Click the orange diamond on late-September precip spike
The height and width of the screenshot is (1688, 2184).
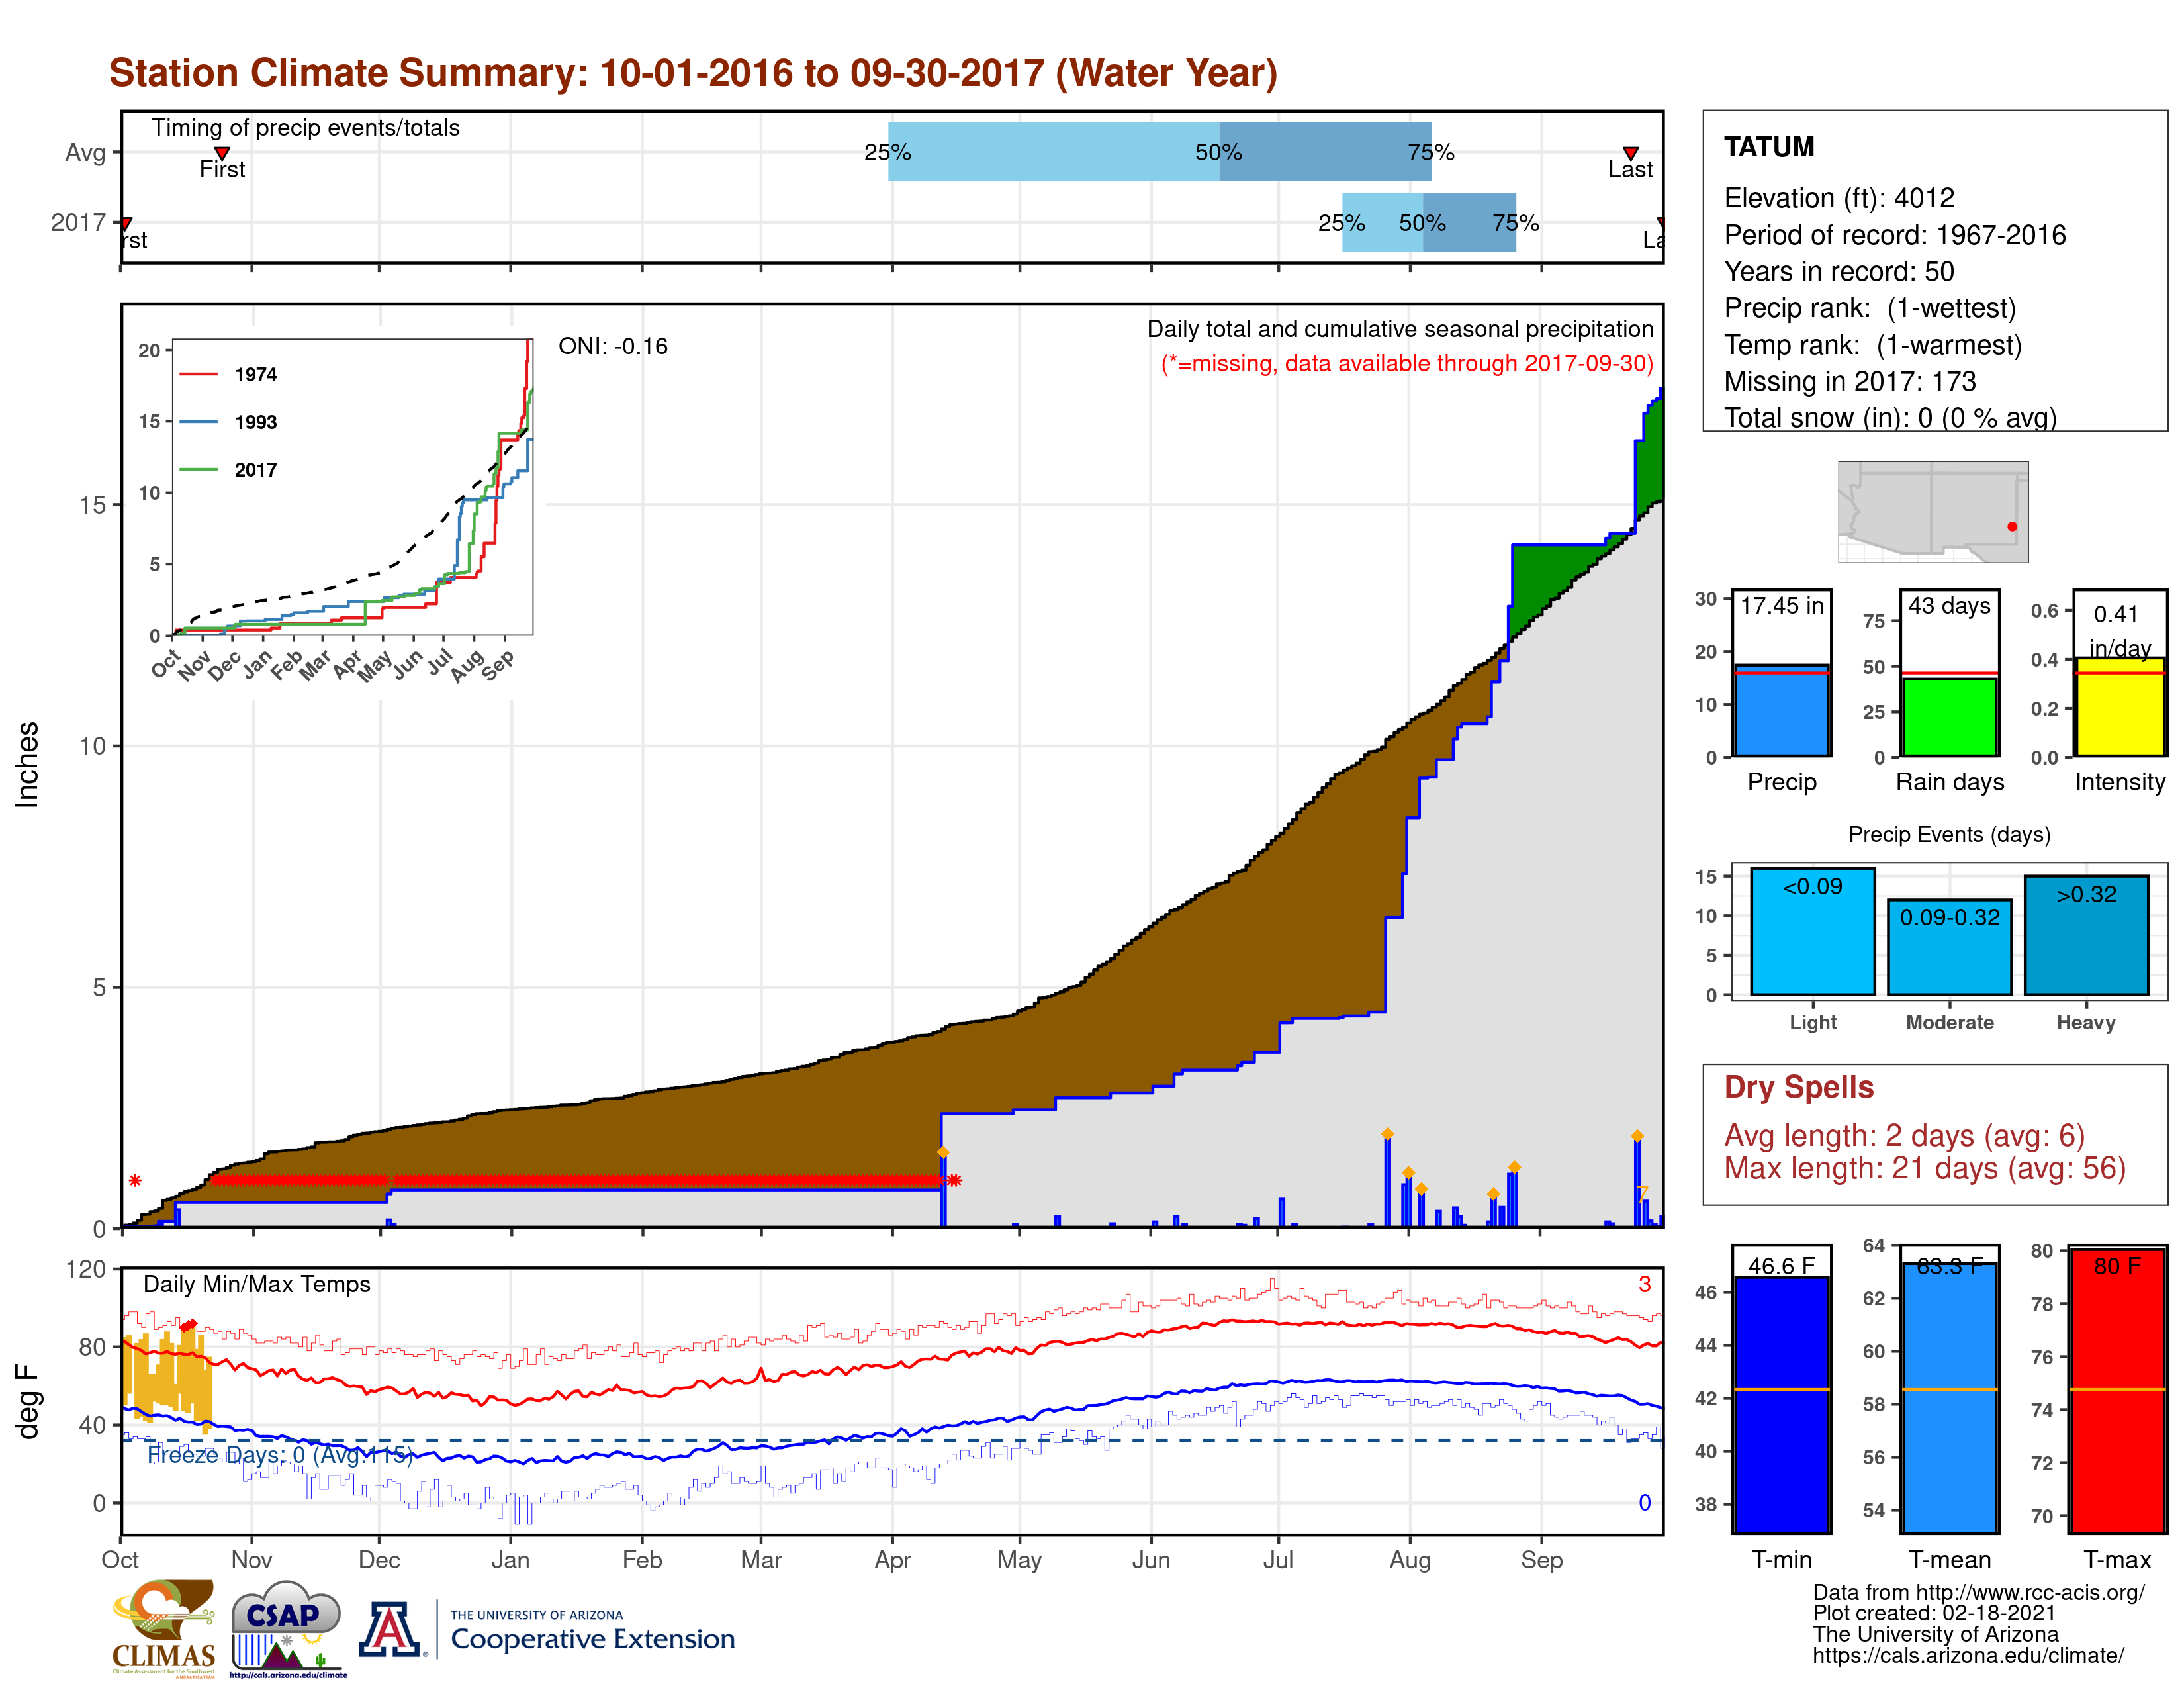click(x=1637, y=1136)
